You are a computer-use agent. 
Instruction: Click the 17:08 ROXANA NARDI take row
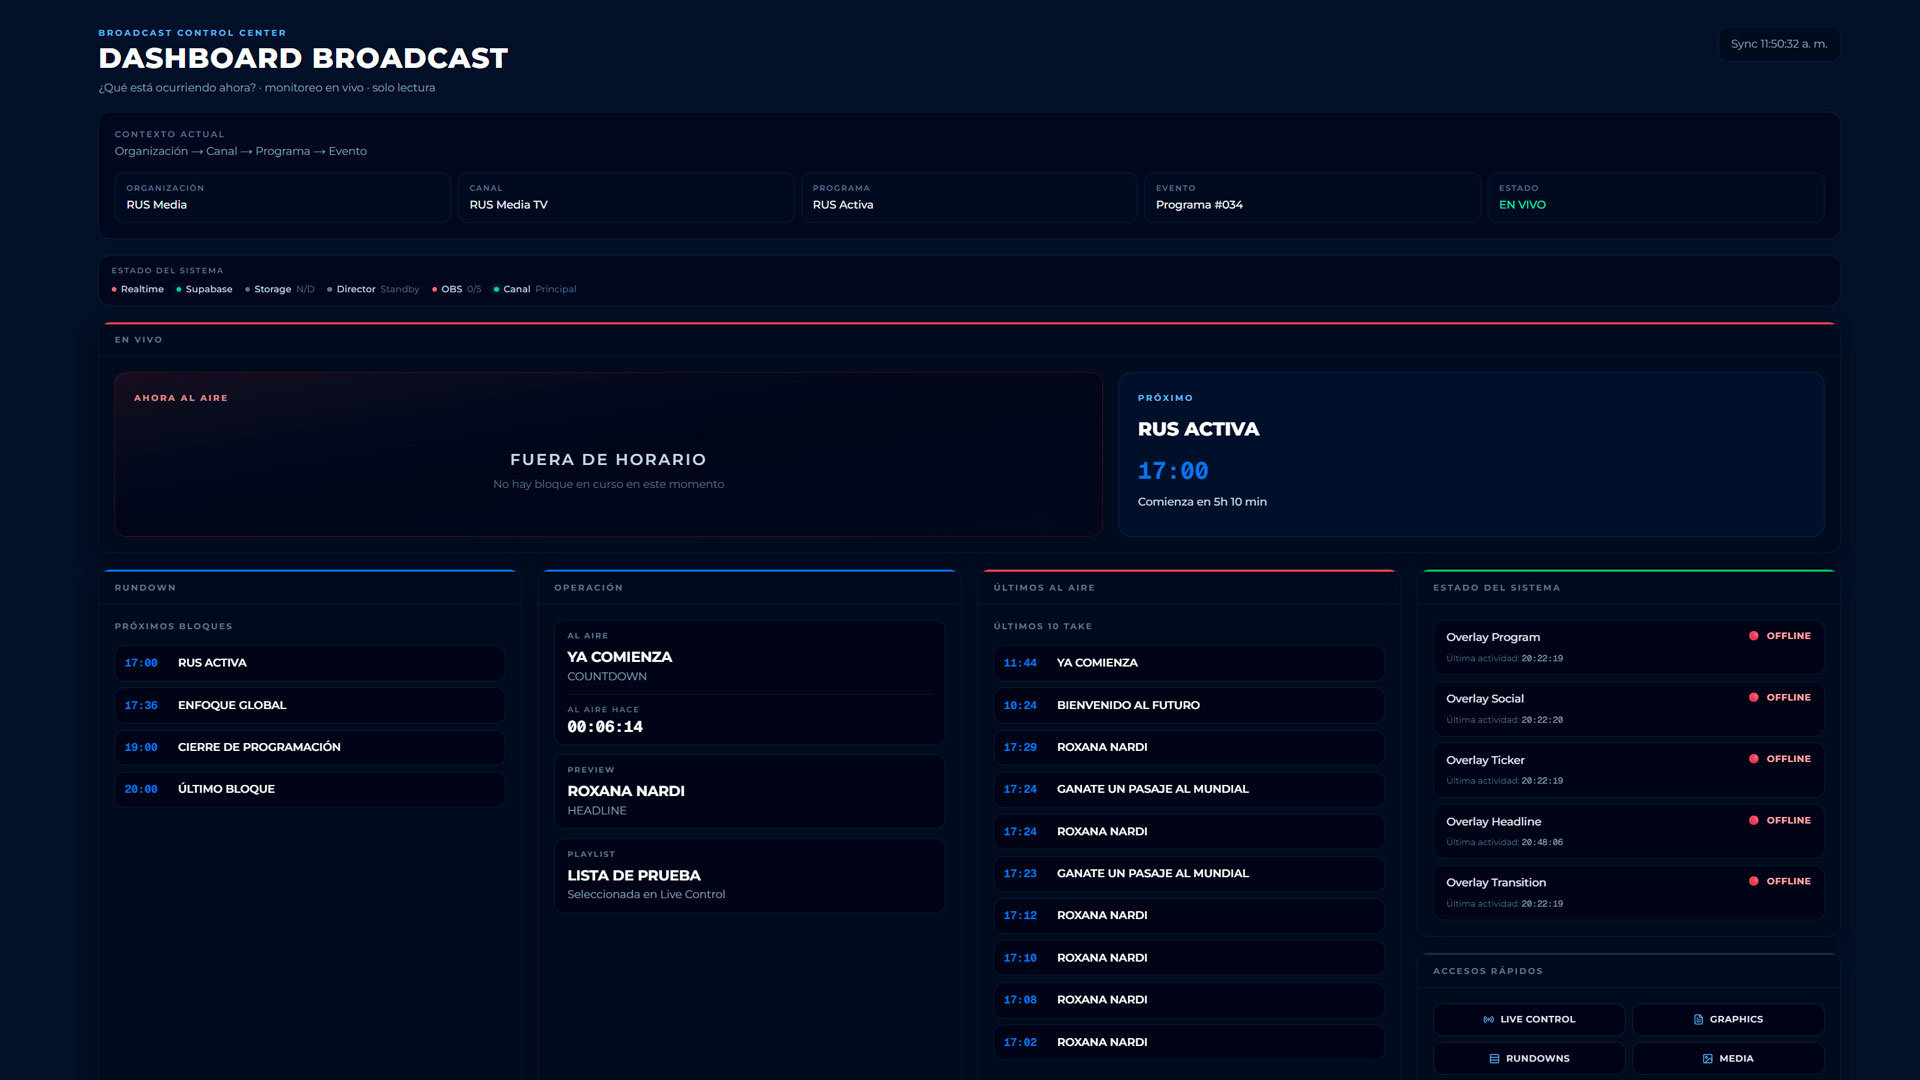1189,1000
